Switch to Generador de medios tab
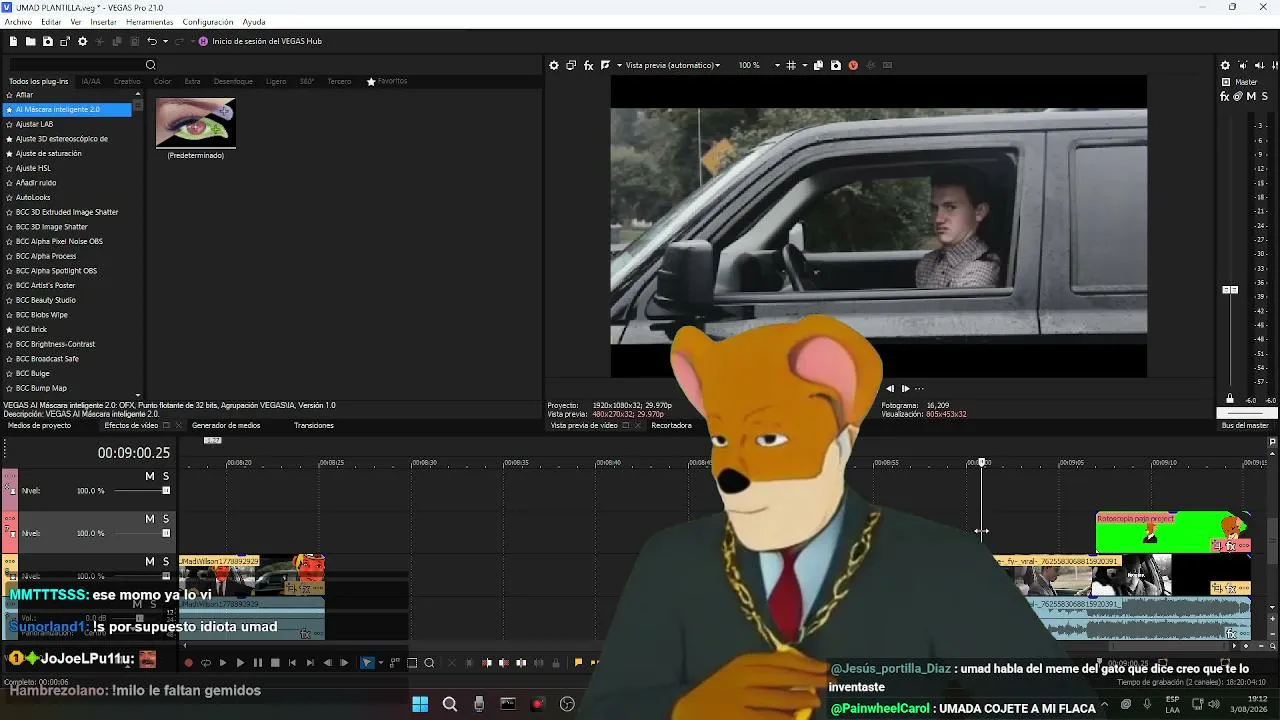Screen dimensions: 1280x720 tap(226, 425)
